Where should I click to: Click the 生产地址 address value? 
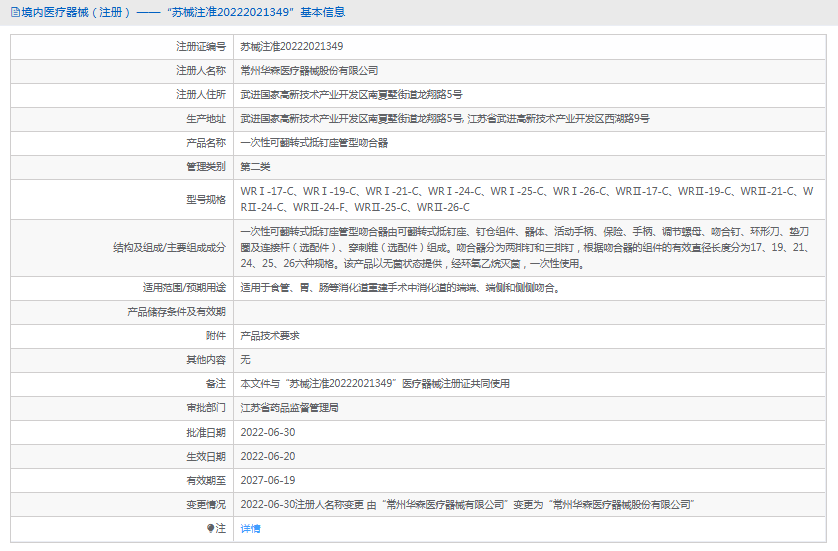coord(445,119)
